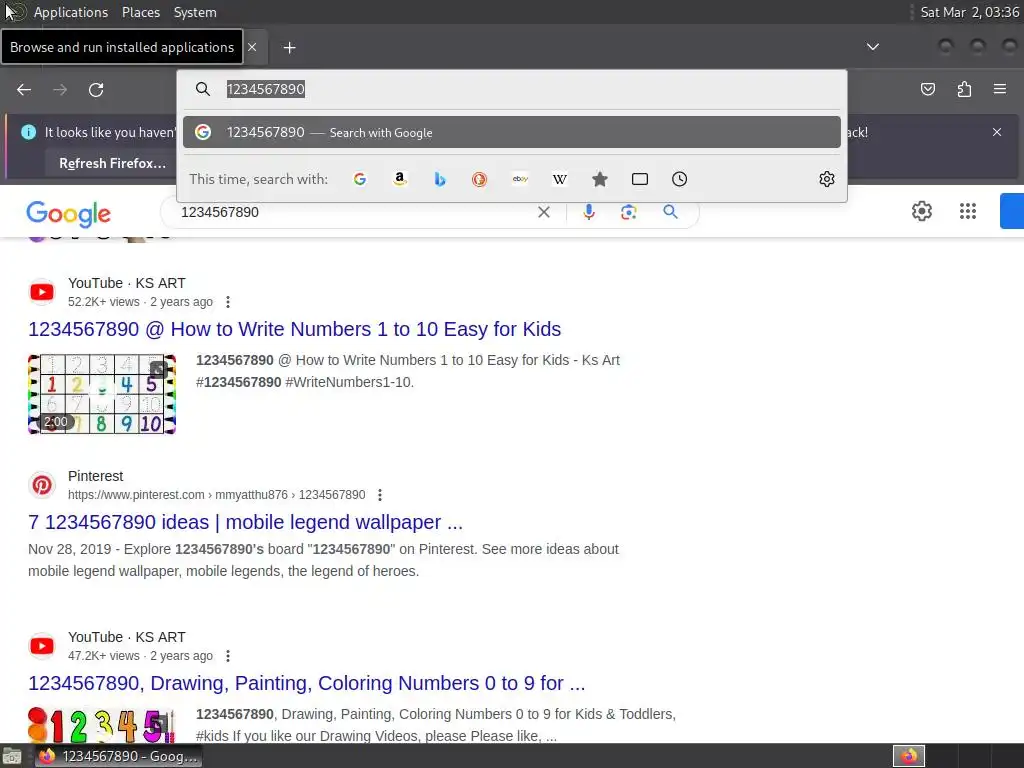Reload the page with the refresh icon
Screen dimensions: 1024x768
[x=96, y=89]
